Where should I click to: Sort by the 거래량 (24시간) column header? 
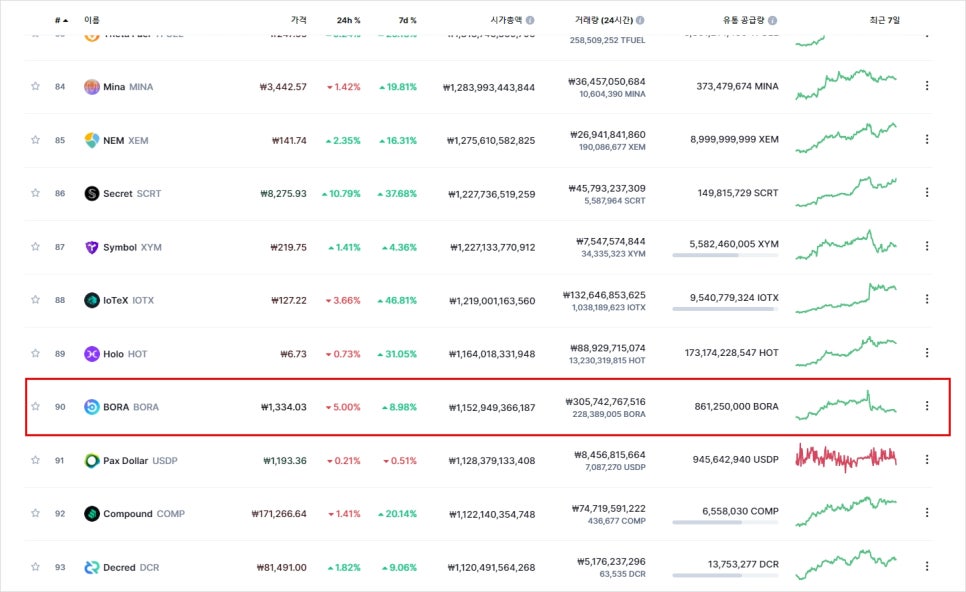tap(604, 20)
